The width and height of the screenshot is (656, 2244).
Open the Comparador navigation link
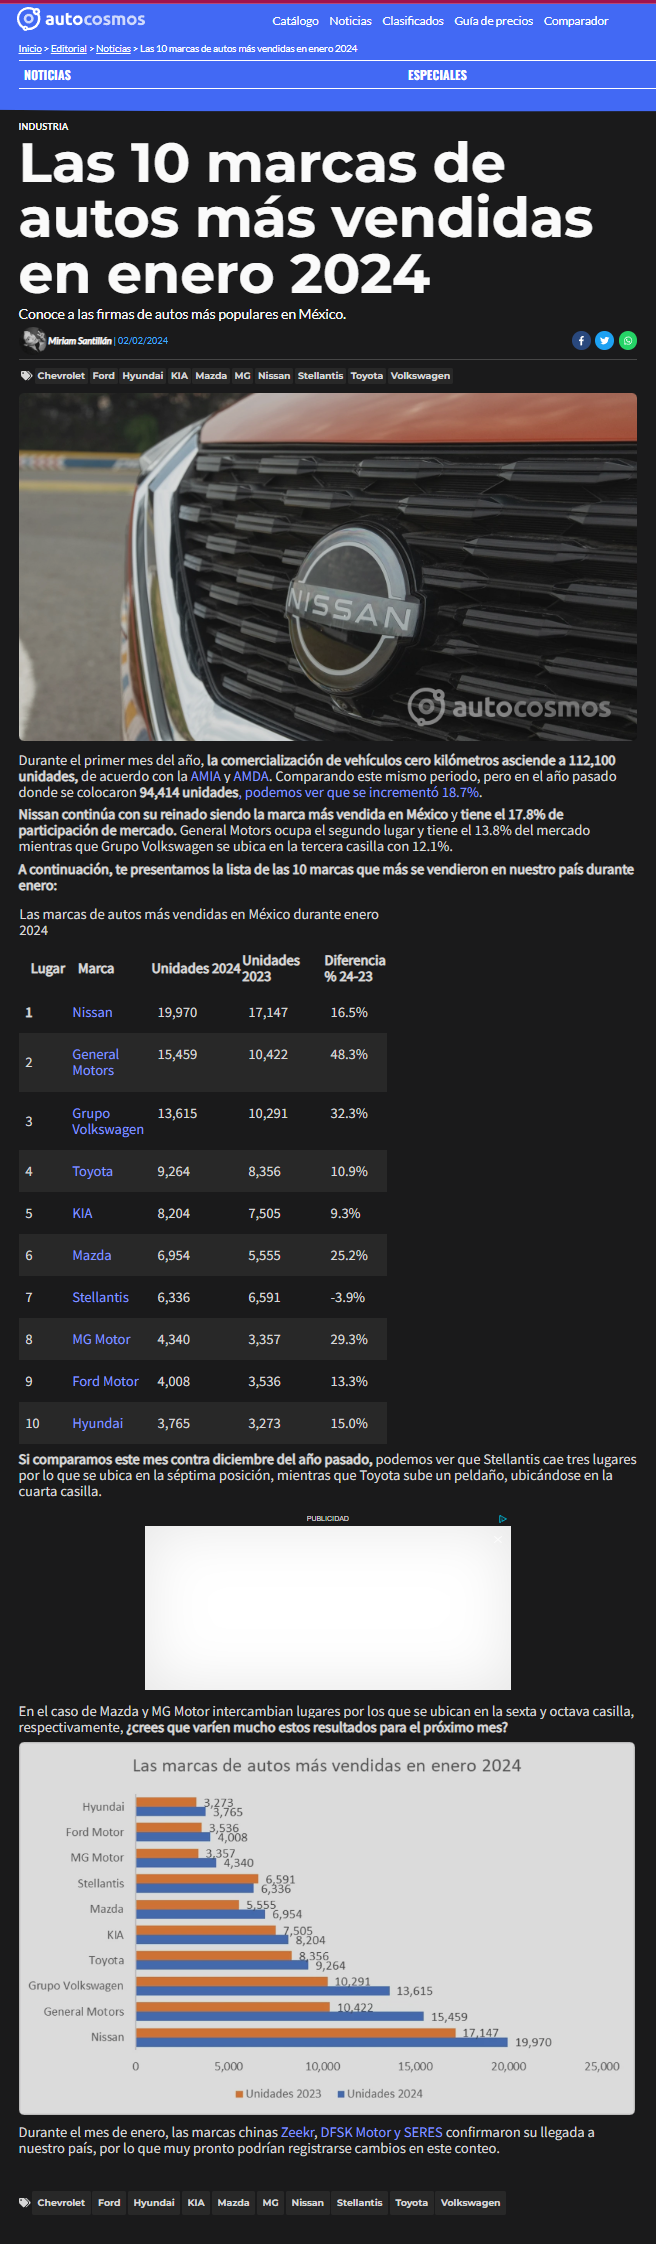point(576,21)
